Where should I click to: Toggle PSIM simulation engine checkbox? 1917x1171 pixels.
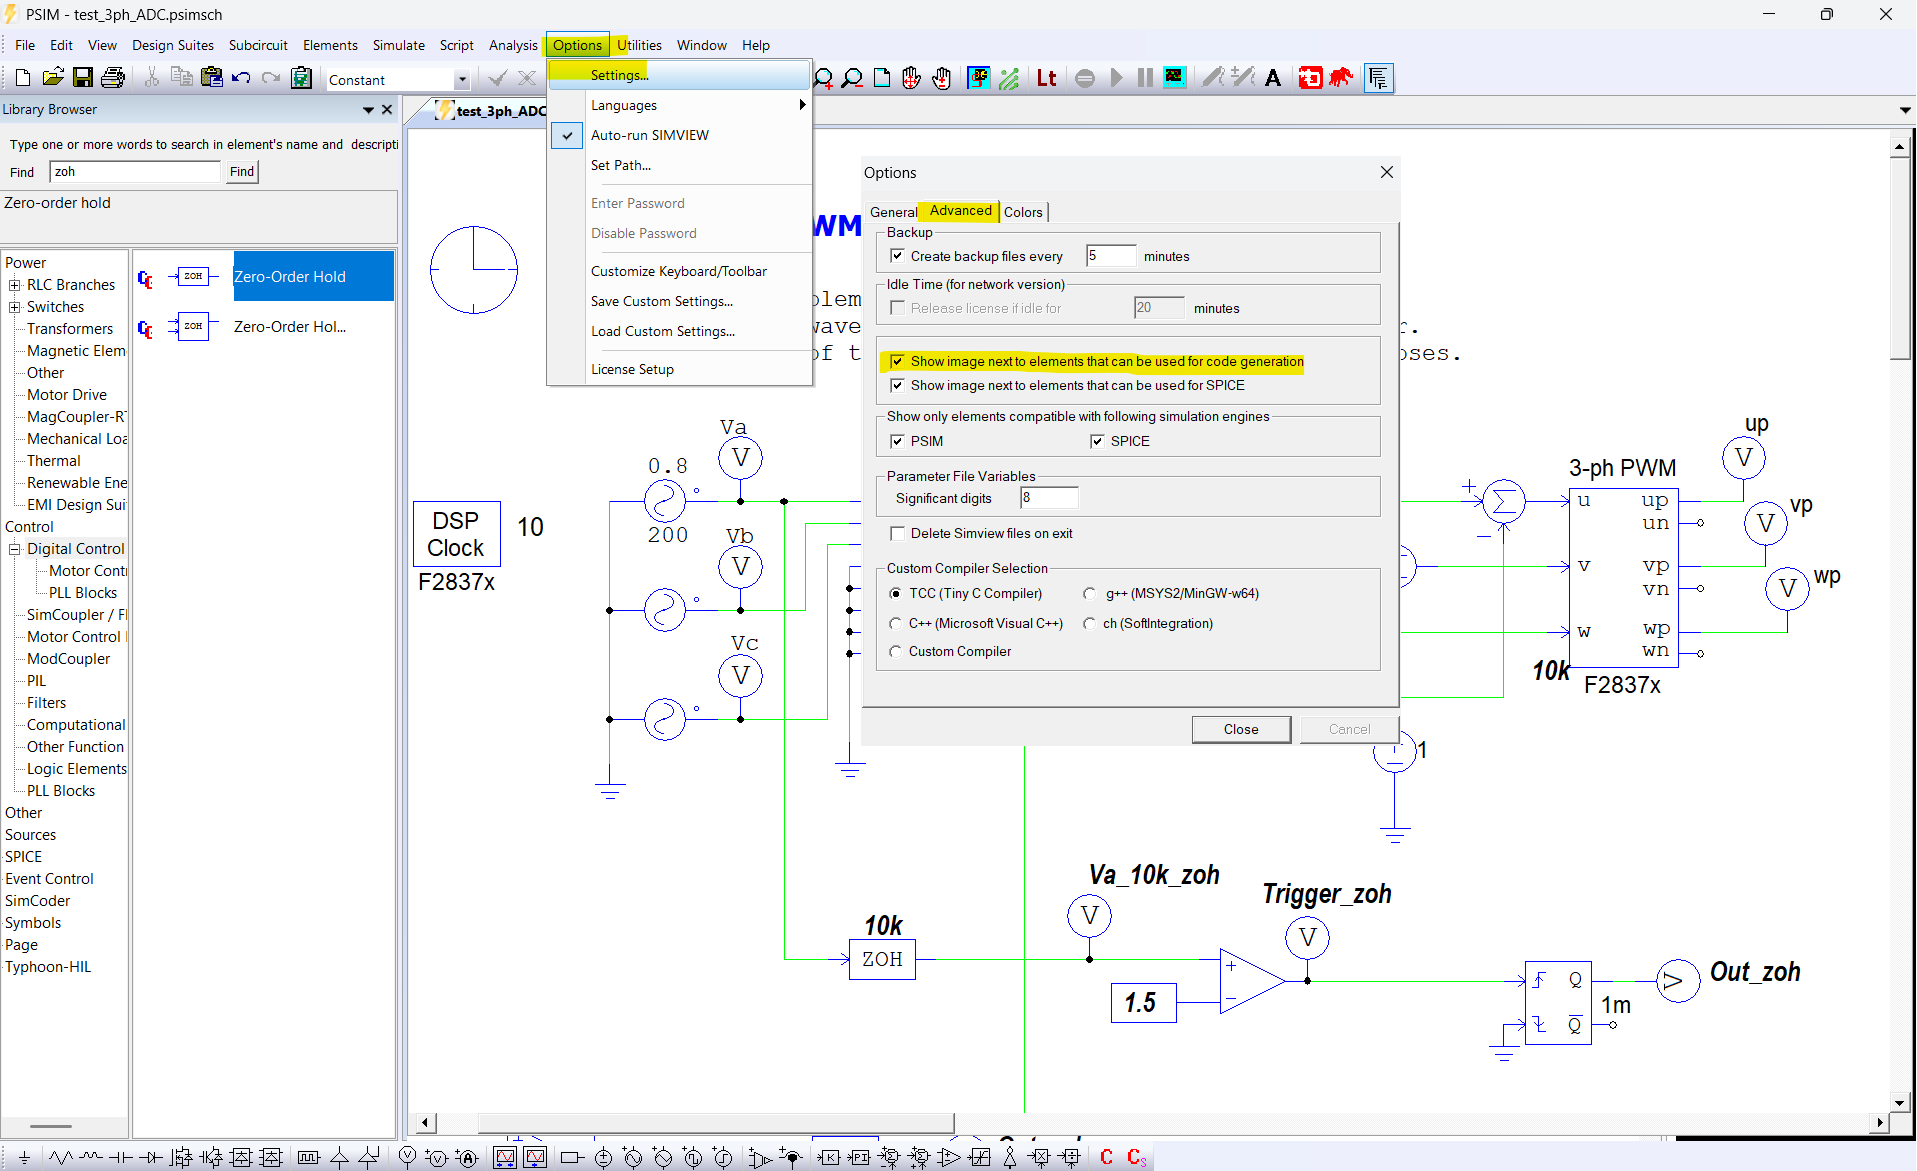897,441
